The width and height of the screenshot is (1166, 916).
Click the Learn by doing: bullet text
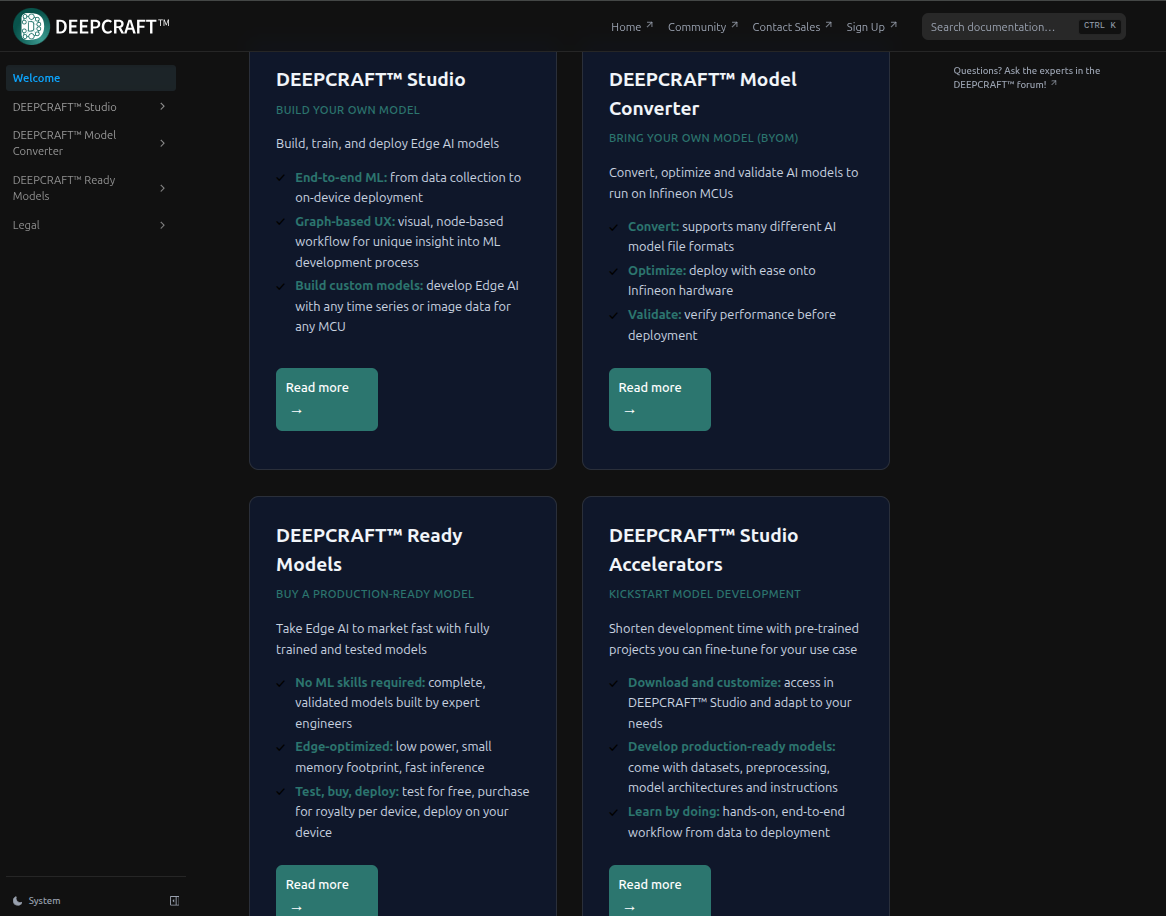pyautogui.click(x=674, y=812)
